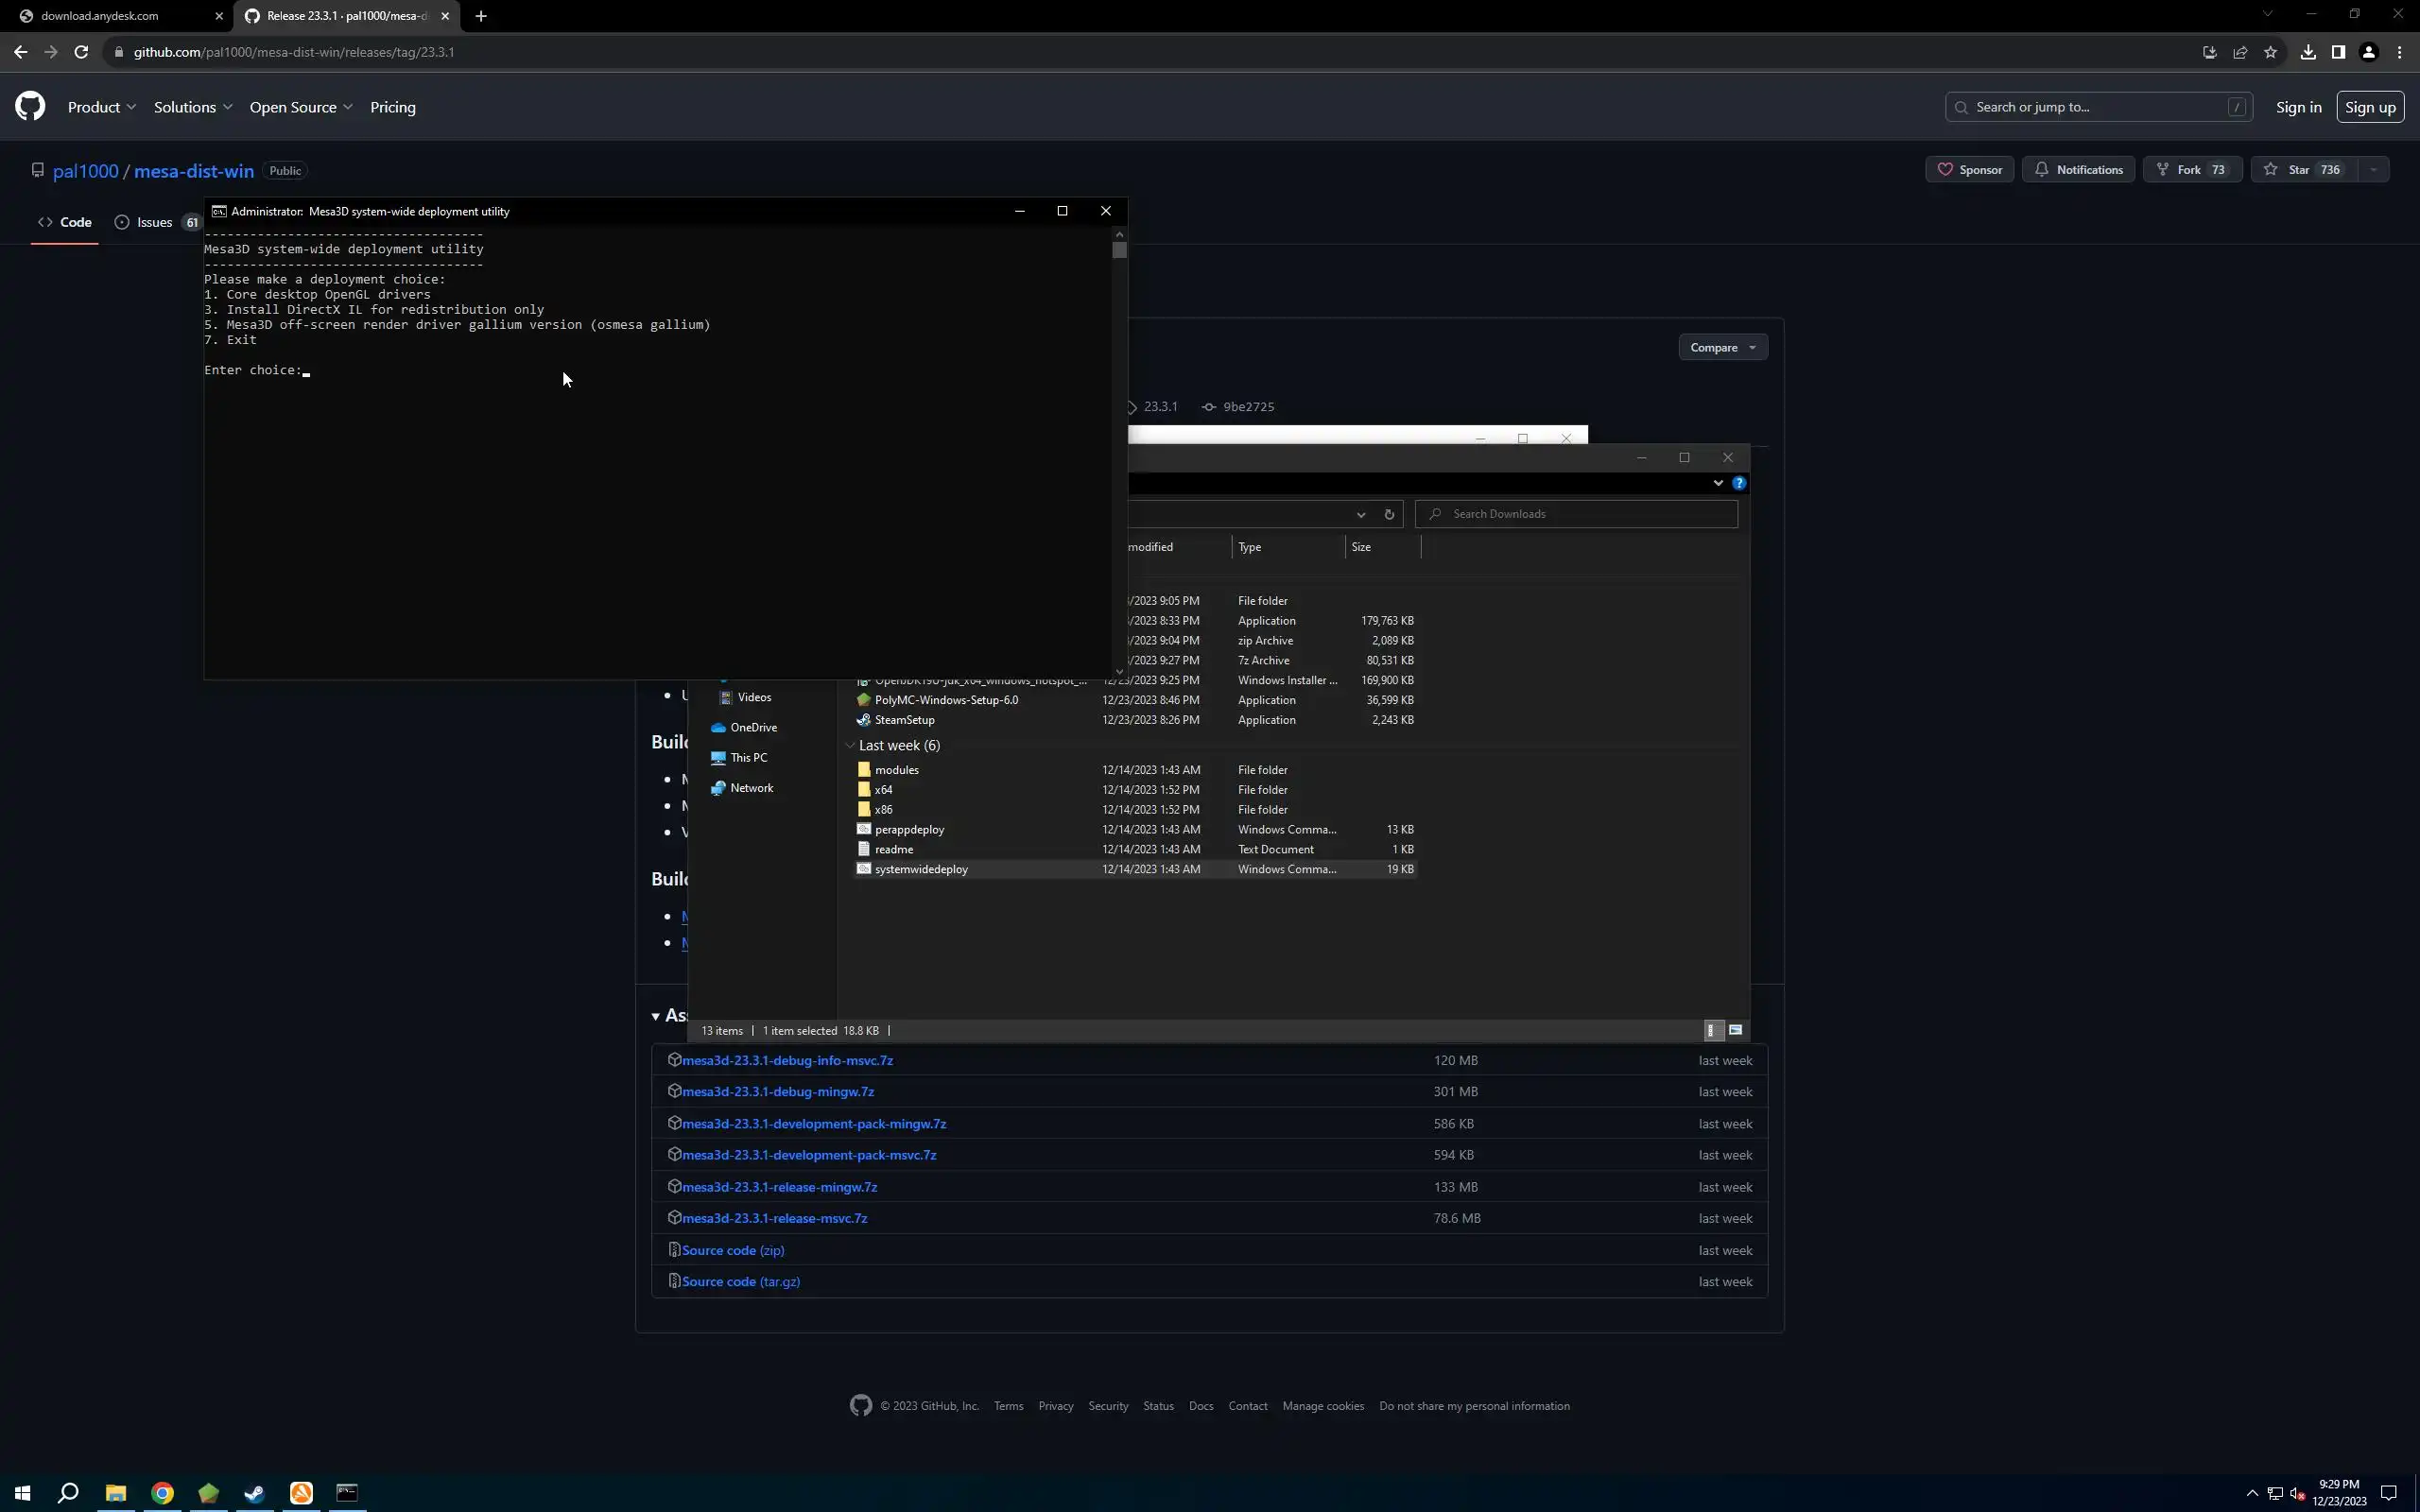This screenshot has height=1512, width=2420.
Task: Click the command prompt vertical scrollbar thumb
Action: [1119, 250]
